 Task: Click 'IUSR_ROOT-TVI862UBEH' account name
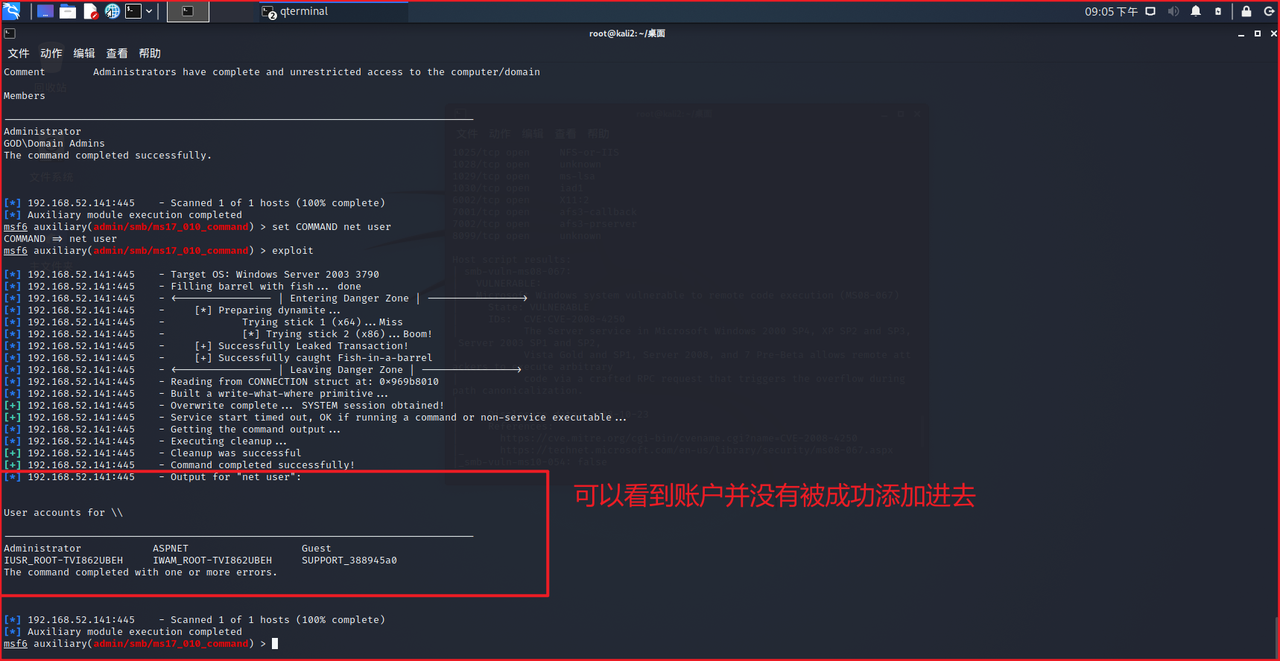pos(63,560)
